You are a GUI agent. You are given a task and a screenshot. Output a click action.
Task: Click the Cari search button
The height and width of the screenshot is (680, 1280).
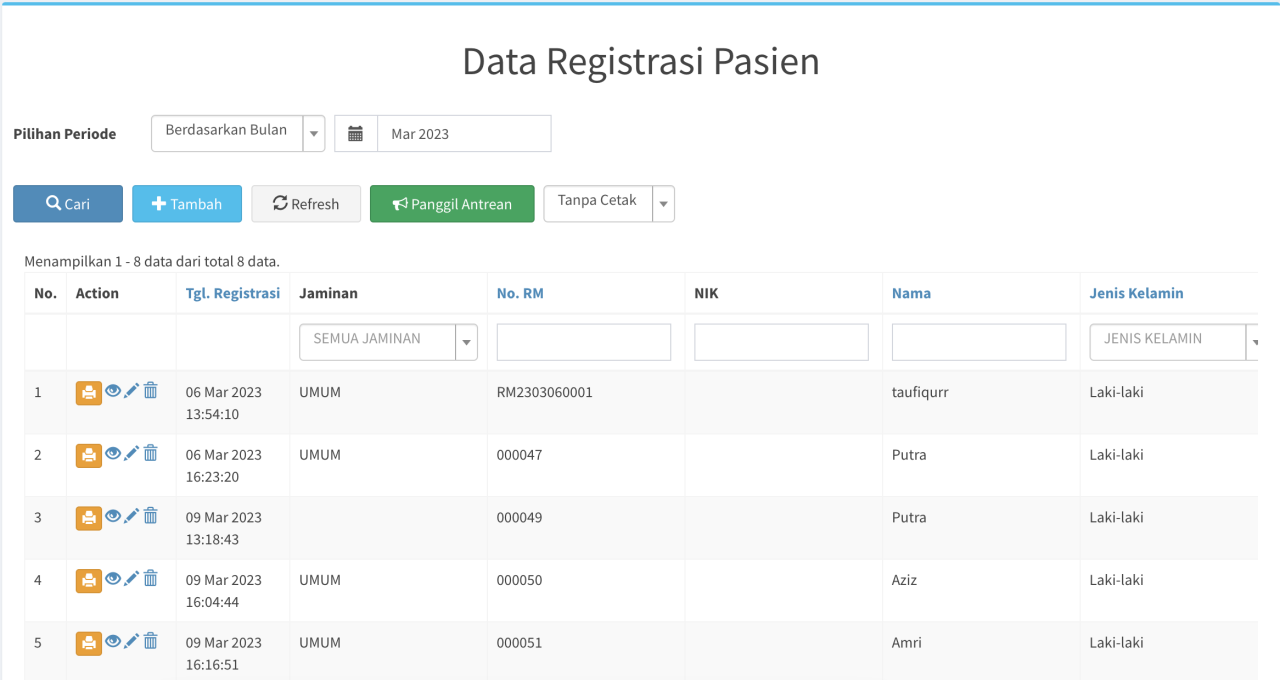tap(68, 203)
